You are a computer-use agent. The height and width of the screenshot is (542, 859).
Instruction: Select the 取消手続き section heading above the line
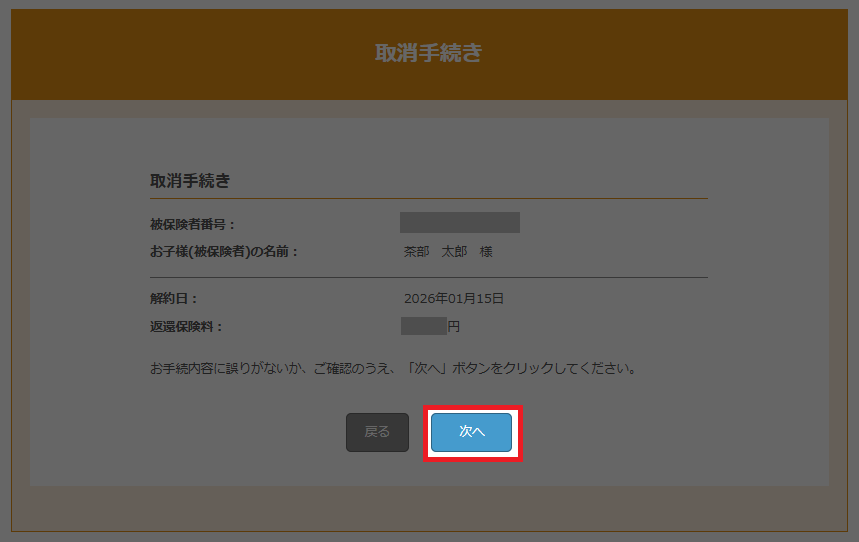190,181
